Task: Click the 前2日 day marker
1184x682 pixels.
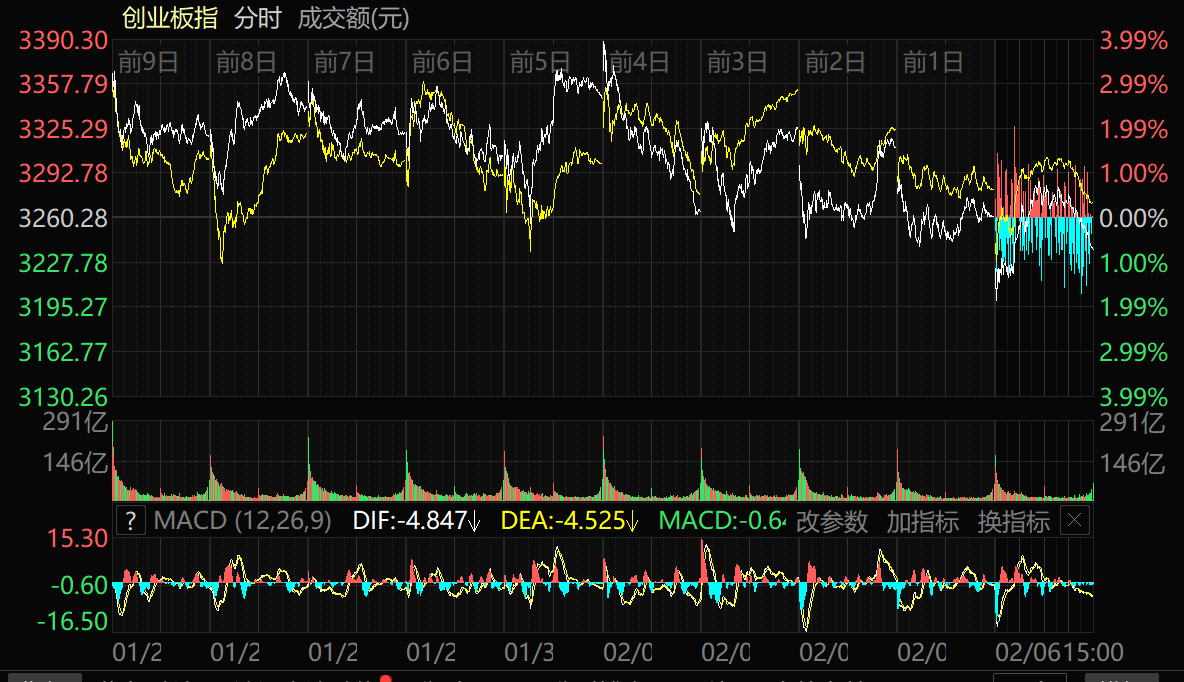Action: tap(835, 62)
